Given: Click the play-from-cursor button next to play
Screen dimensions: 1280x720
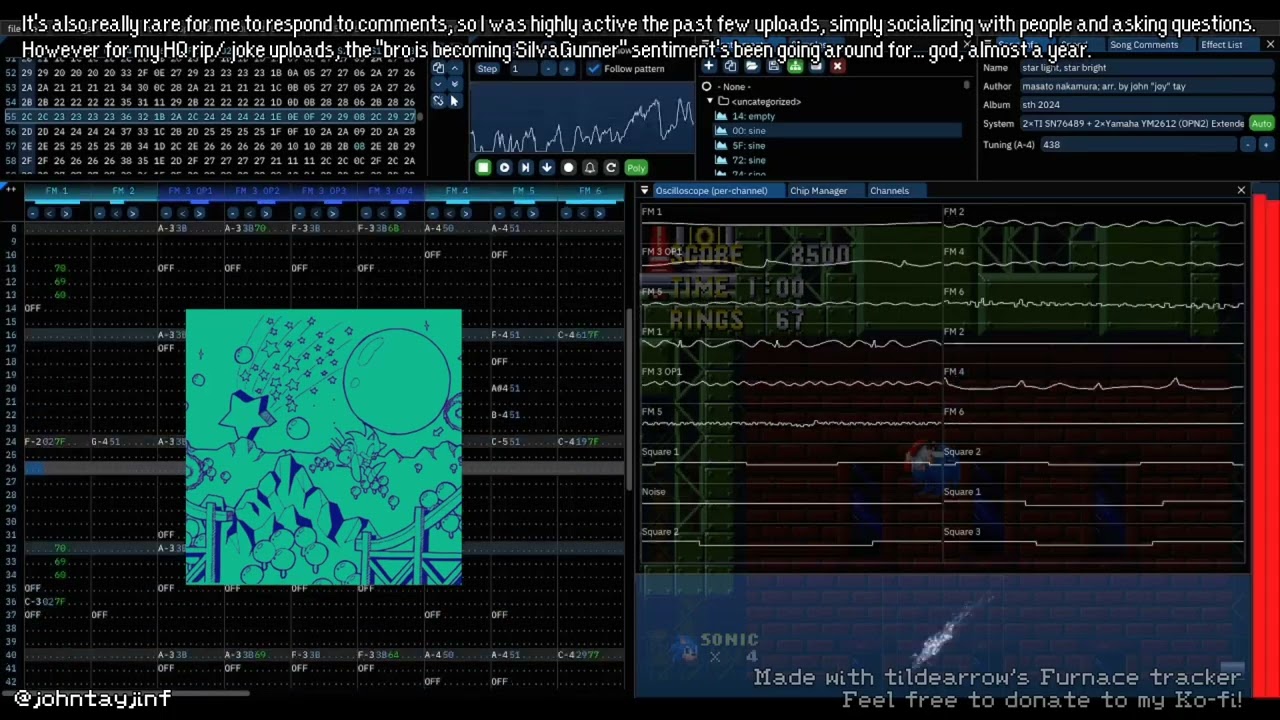Looking at the screenshot, I should coord(525,168).
